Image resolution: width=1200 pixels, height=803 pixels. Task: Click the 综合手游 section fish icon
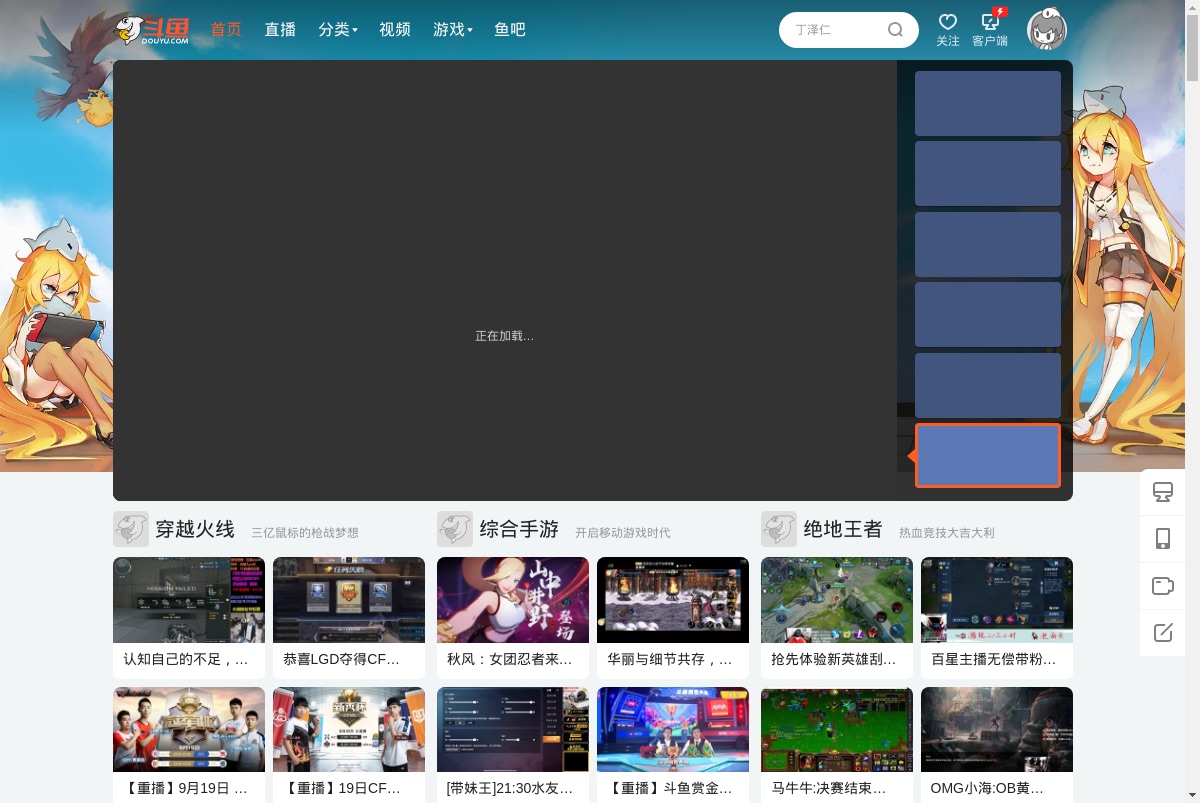pos(455,529)
